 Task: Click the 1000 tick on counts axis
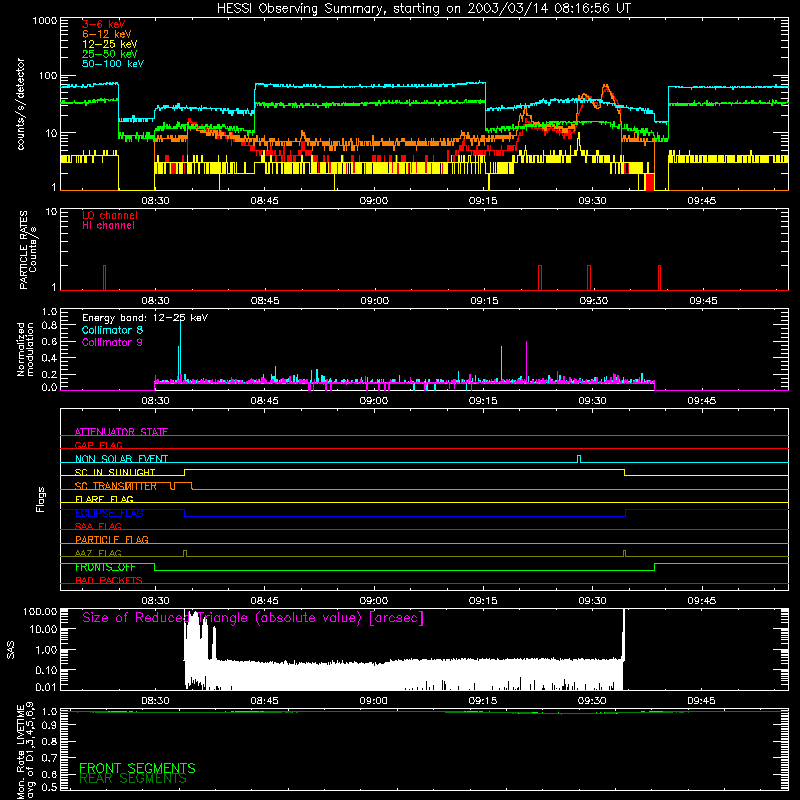click(x=44, y=21)
